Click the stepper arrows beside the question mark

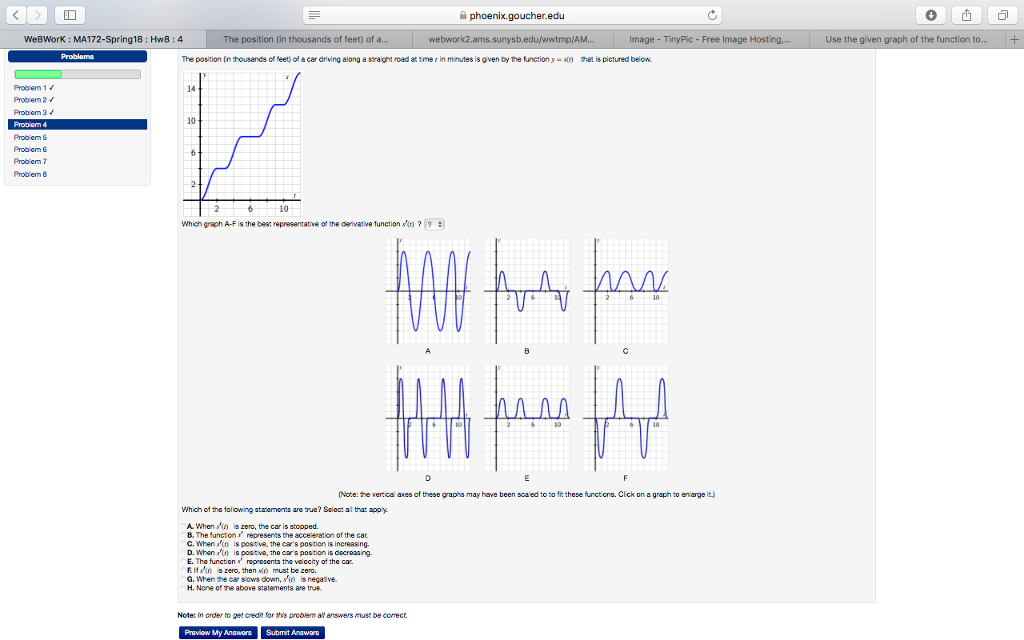[438, 224]
